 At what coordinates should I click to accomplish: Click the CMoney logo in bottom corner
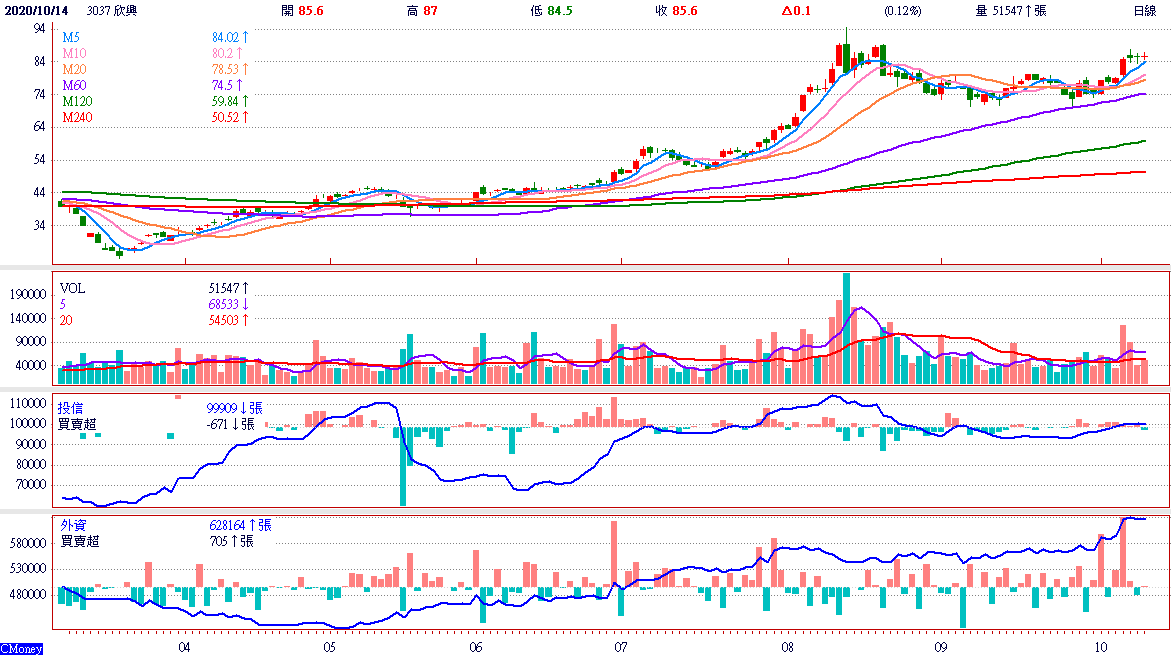(x=22, y=650)
